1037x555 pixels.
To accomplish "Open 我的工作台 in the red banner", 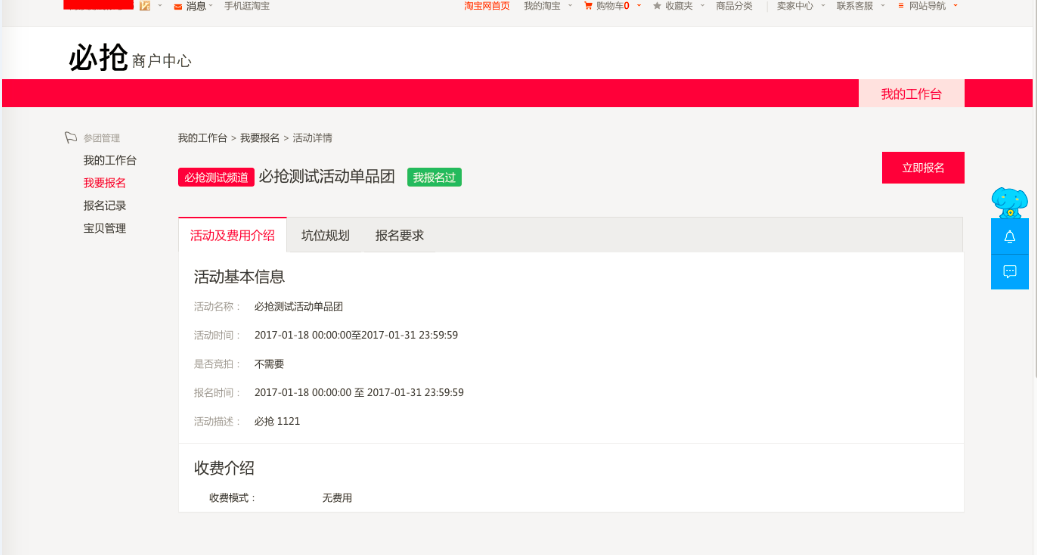I will click(911, 94).
